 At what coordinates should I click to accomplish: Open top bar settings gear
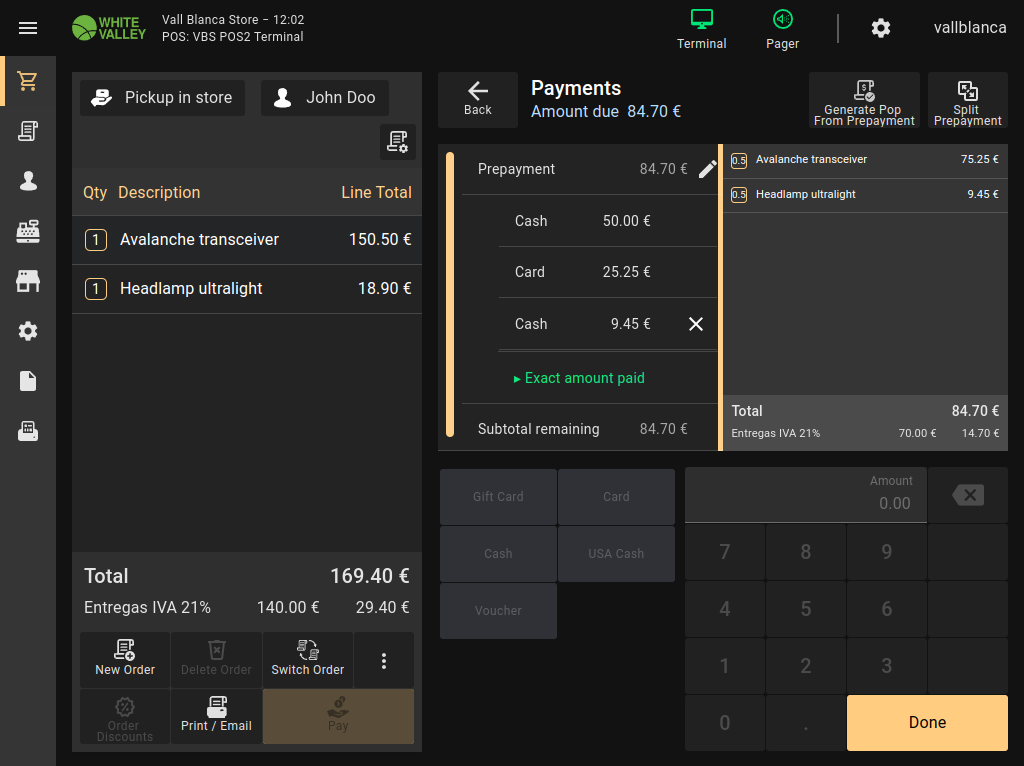pyautogui.click(x=880, y=28)
